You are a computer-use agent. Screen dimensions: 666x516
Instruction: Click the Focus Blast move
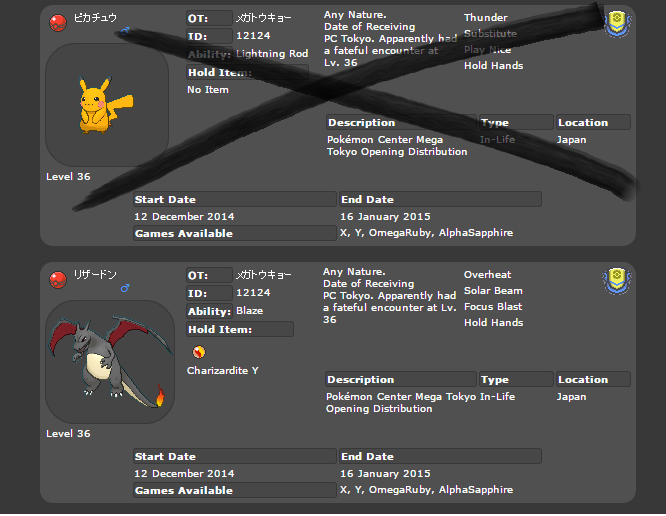(493, 307)
